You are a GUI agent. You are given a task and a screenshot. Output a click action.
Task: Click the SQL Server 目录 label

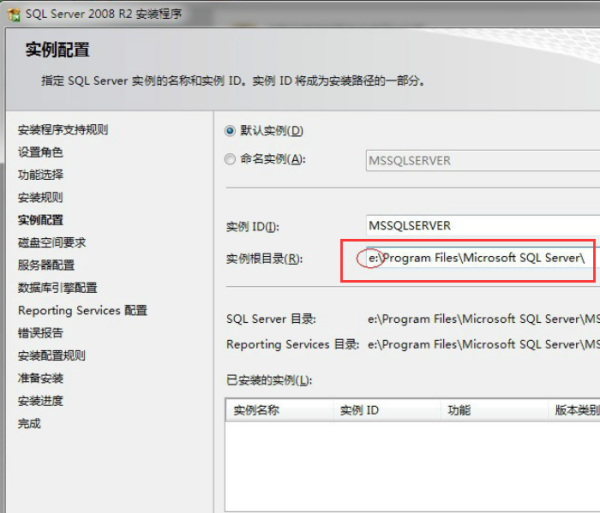click(x=271, y=319)
